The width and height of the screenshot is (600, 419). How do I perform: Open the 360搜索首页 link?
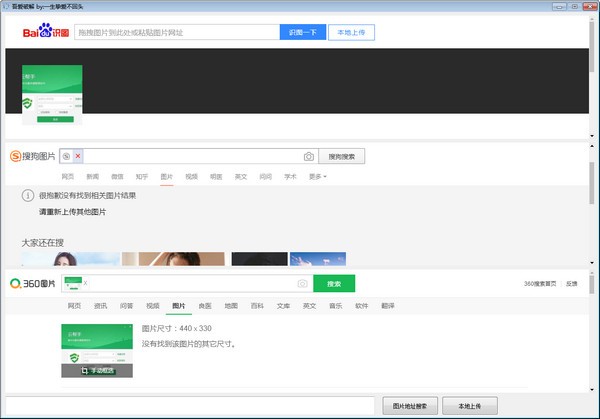pyautogui.click(x=540, y=284)
